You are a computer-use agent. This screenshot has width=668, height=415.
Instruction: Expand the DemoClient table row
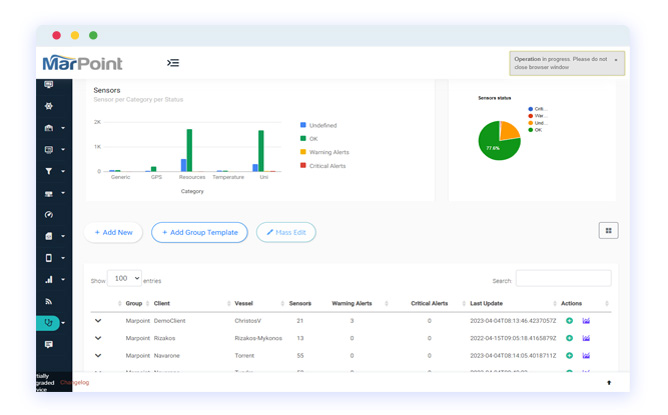98,321
